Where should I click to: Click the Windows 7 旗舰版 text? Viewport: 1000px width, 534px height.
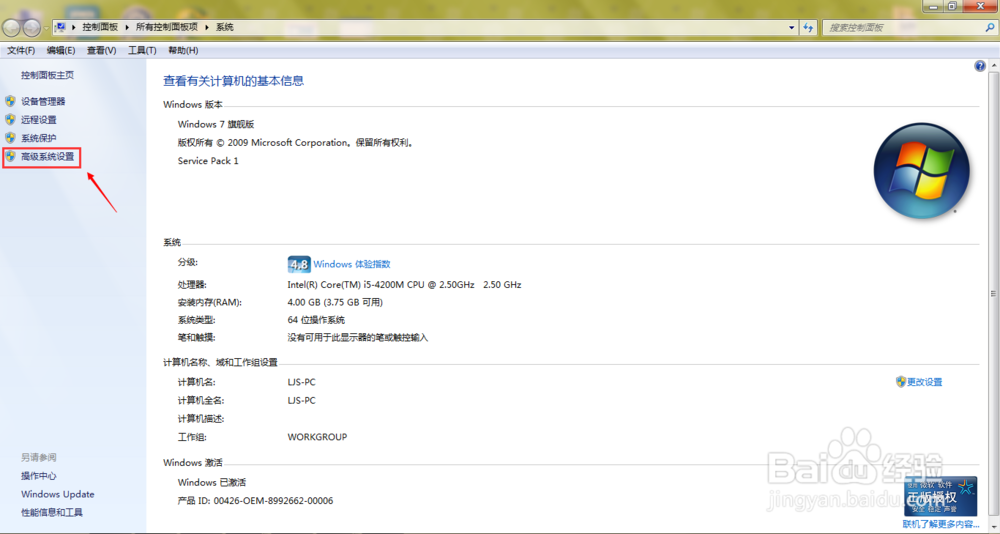[x=216, y=124]
